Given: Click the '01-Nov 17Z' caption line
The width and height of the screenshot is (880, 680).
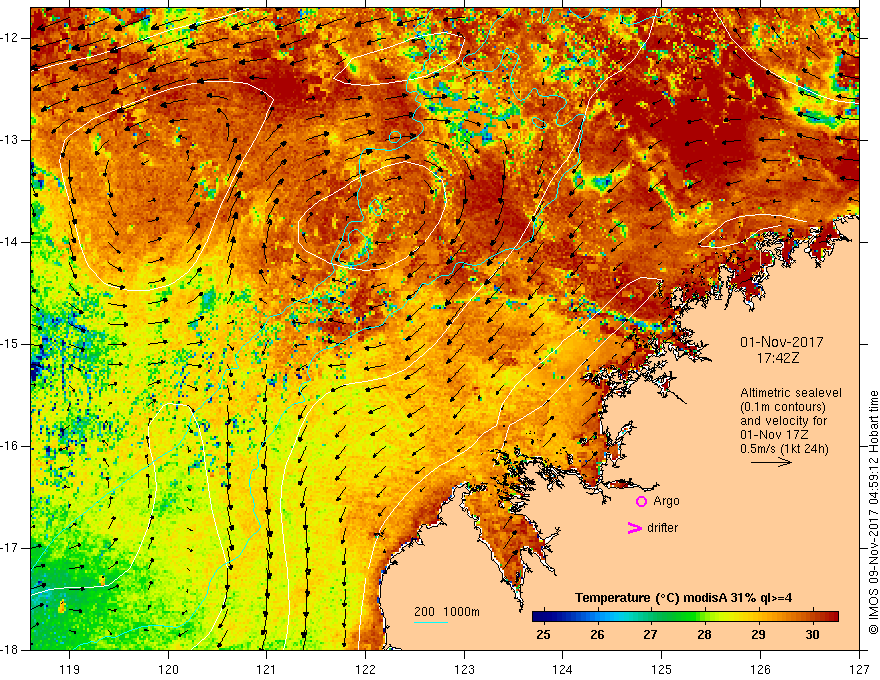Looking at the screenshot, I should pos(772,435).
